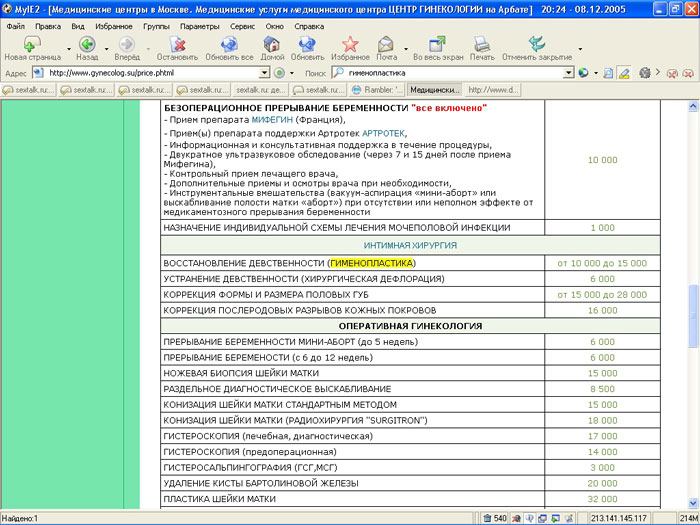Screen dimensions: 700x525
Task: Click the Mail (Почта) toolbar icon
Action: pyautogui.click(x=386, y=45)
